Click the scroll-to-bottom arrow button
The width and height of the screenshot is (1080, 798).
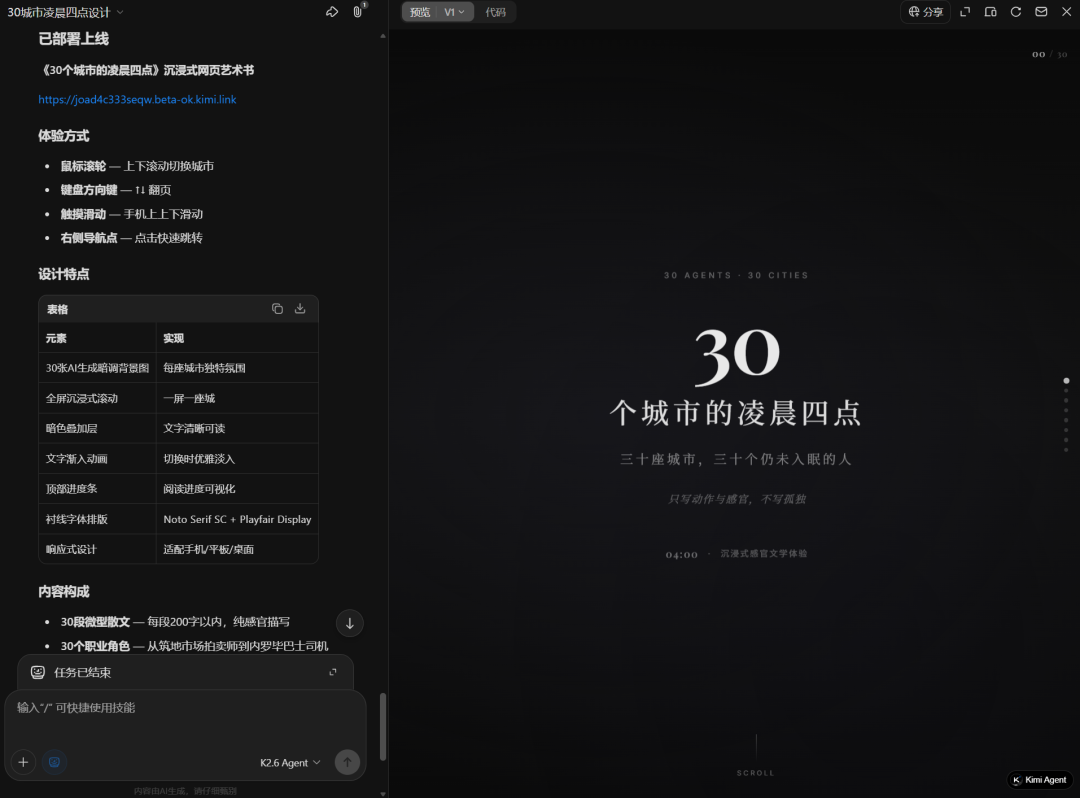350,623
